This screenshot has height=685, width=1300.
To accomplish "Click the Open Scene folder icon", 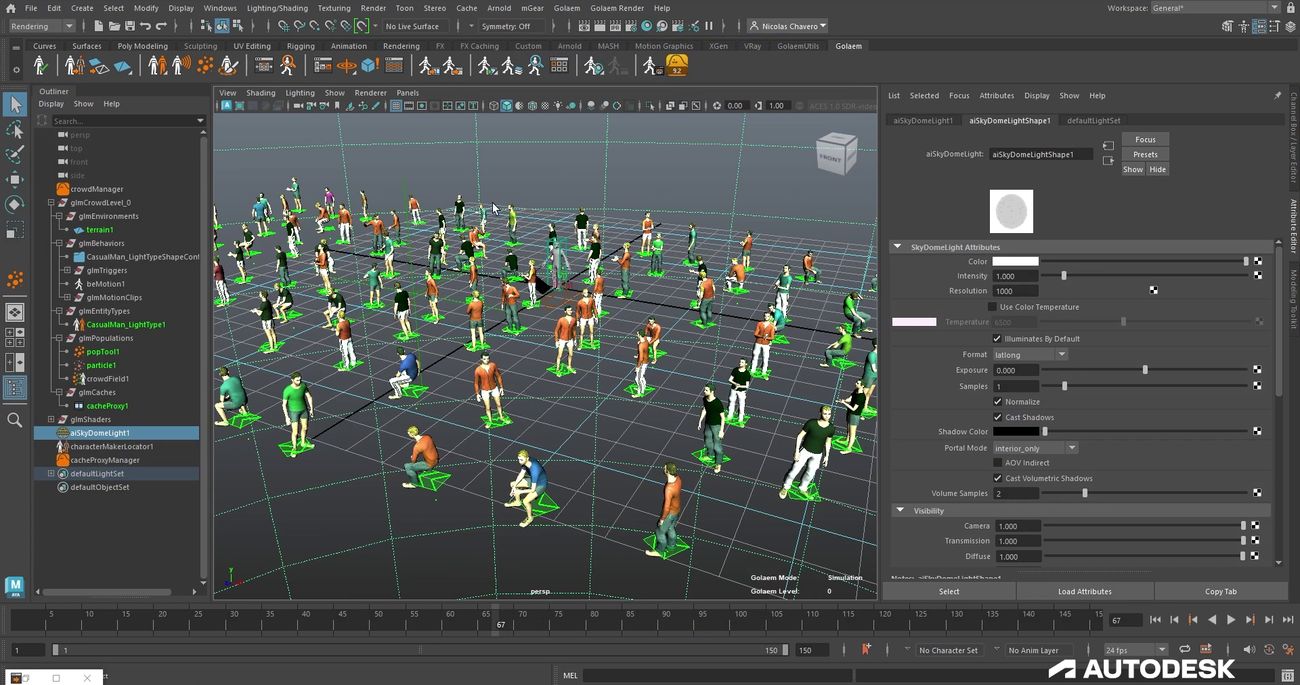I will [115, 26].
